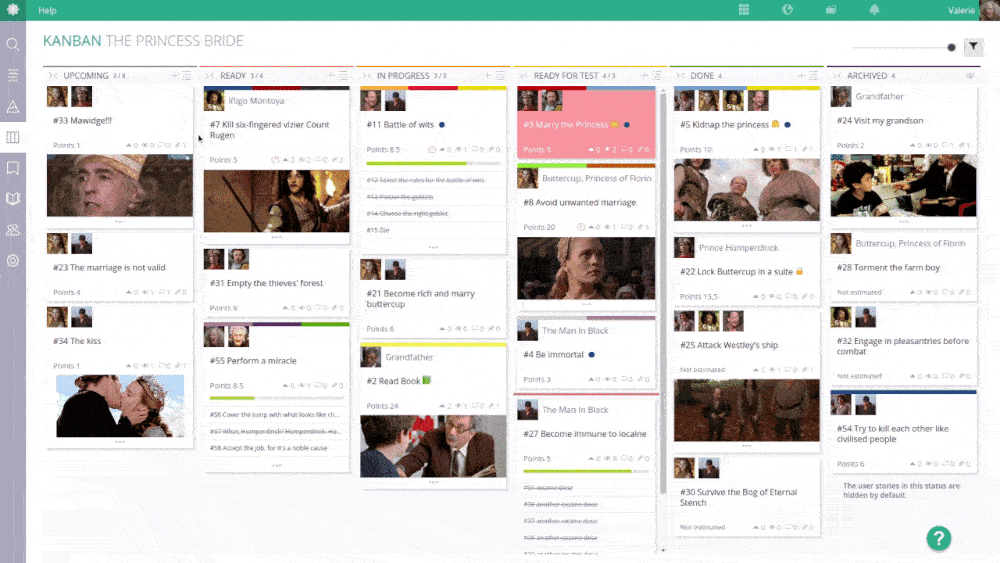The image size is (1000, 563).
Task: Select the Kanban board icon in the sidebar
Action: (x=13, y=137)
